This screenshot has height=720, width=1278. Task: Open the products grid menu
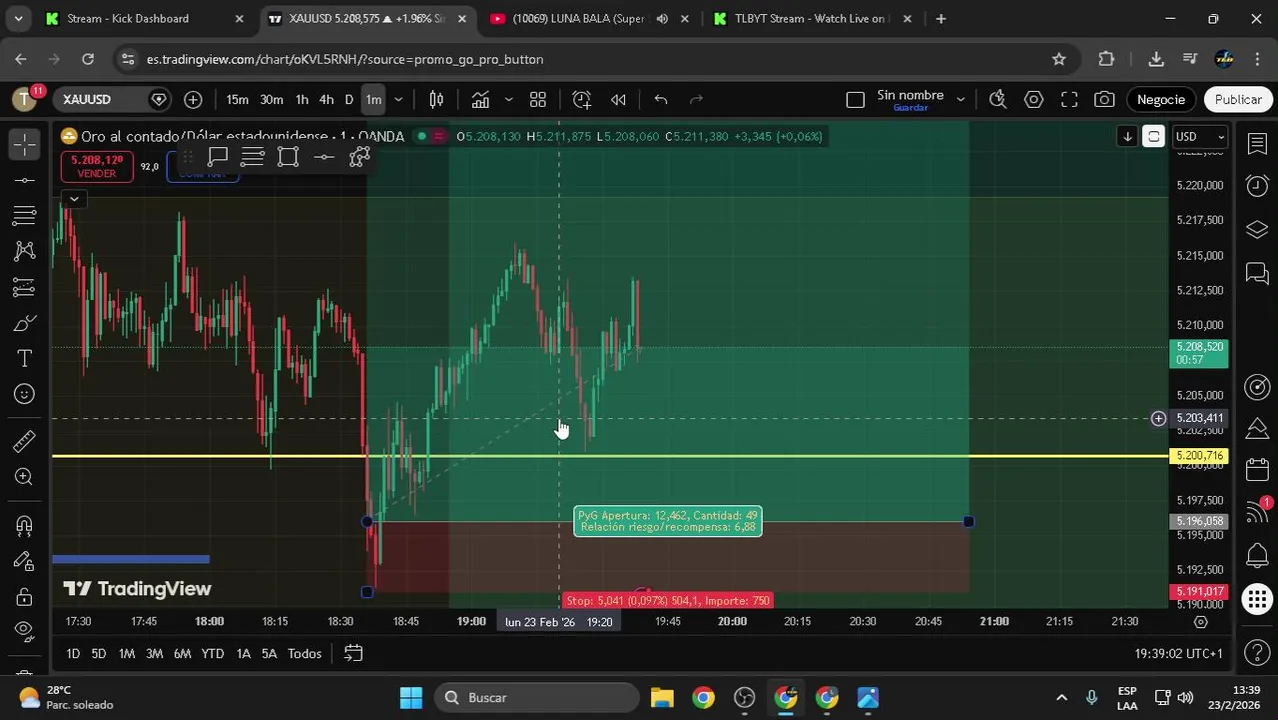[1257, 599]
